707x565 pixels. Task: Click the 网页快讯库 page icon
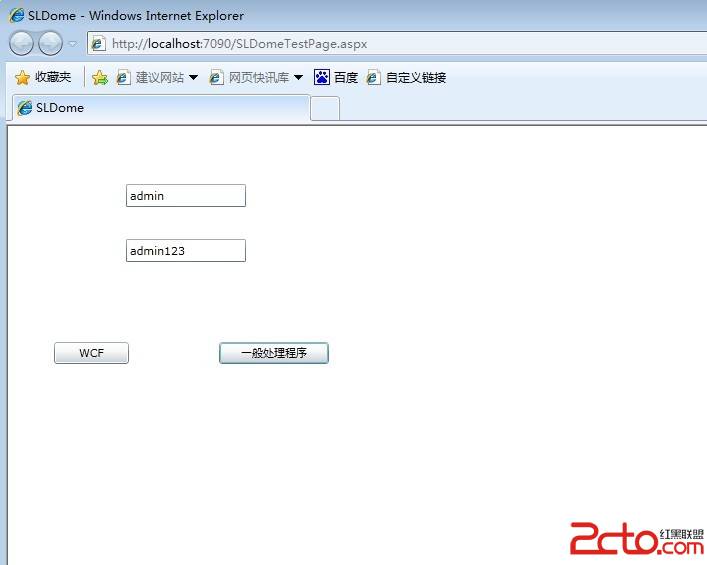tap(216, 78)
